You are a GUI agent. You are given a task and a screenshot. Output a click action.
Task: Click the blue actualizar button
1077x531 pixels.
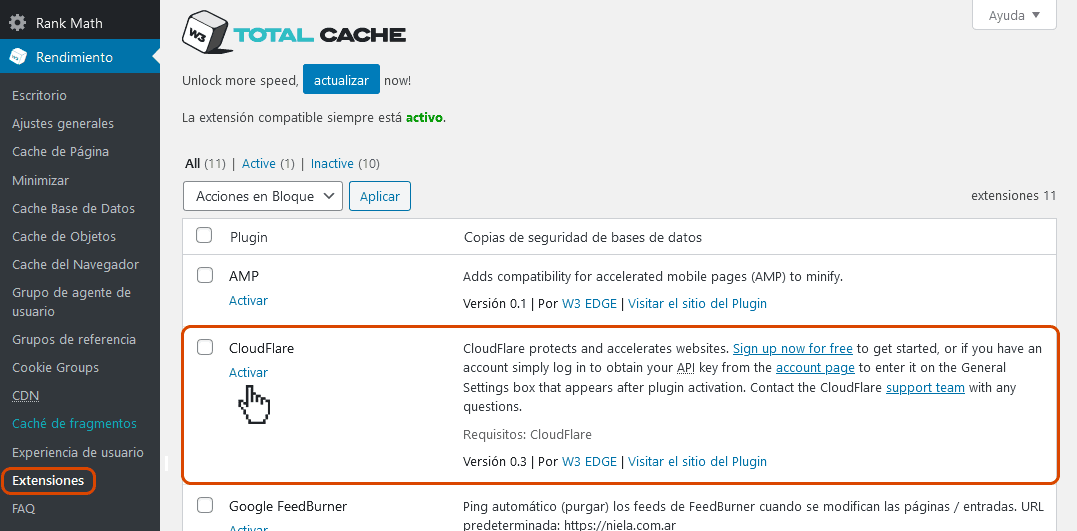pos(341,80)
